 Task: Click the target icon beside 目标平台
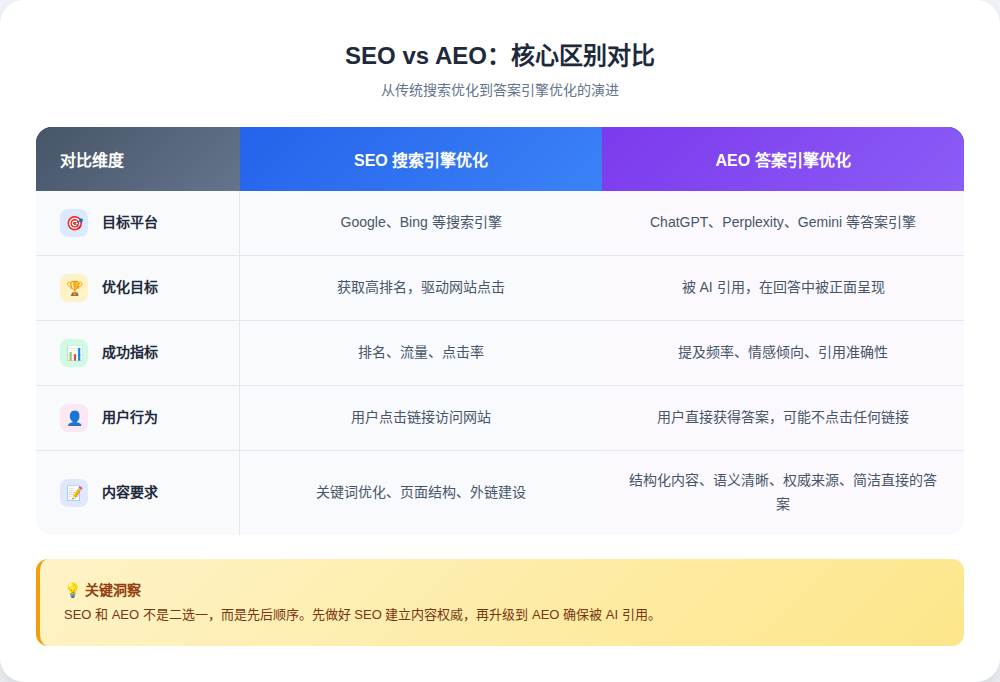pyautogui.click(x=74, y=223)
